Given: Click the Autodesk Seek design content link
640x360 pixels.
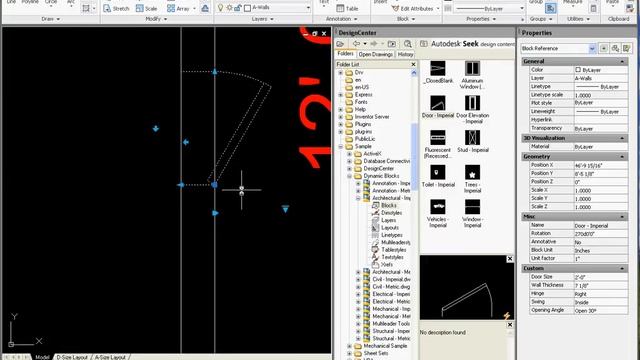Looking at the screenshot, I should pos(473,44).
